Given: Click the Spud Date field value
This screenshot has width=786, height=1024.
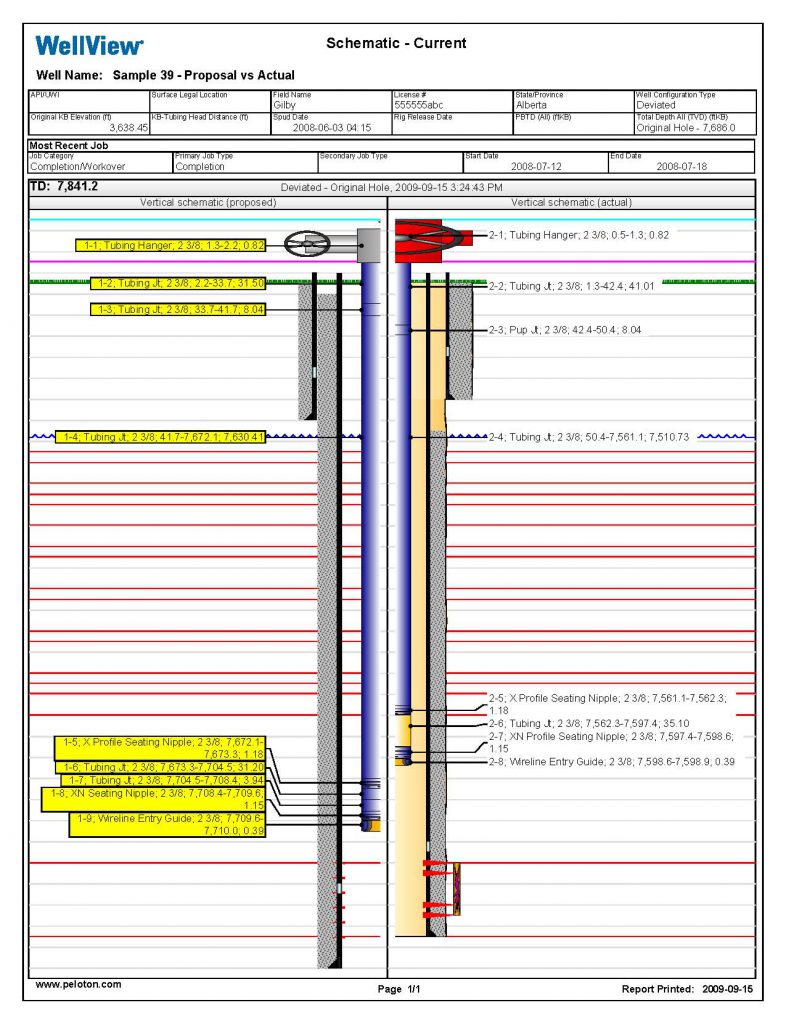Looking at the screenshot, I should (x=331, y=127).
